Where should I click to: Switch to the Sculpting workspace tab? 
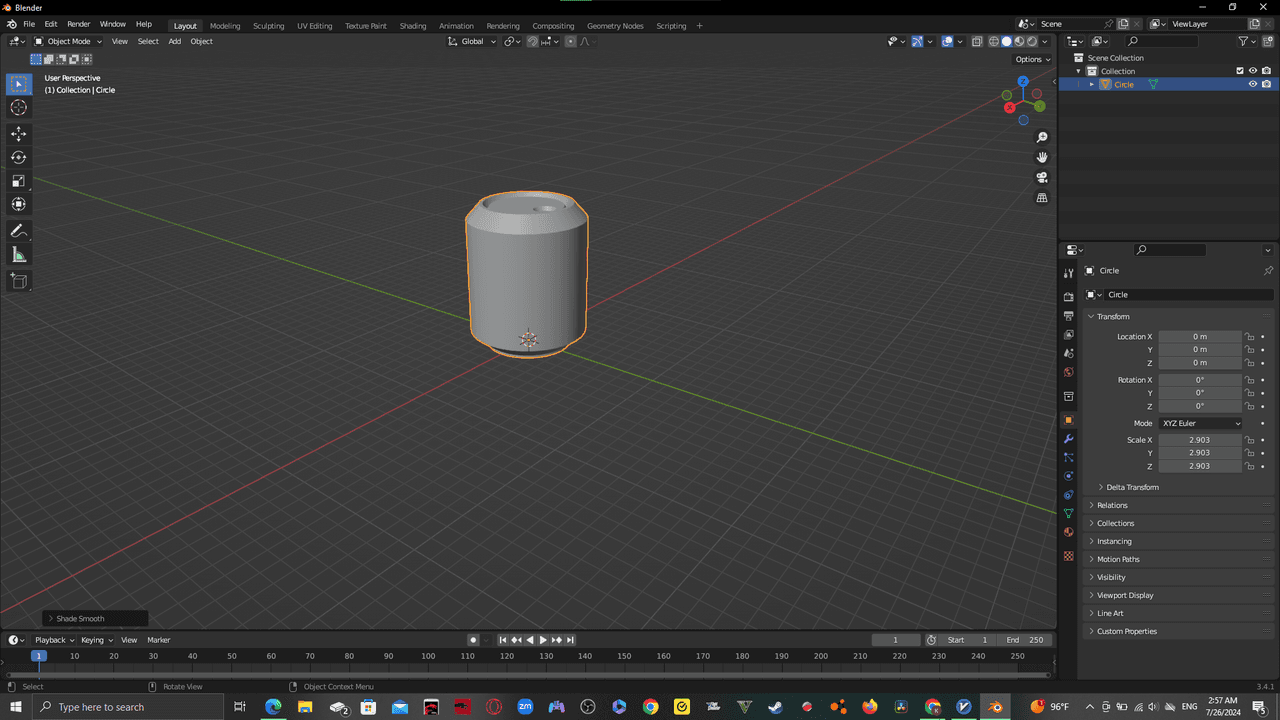tap(268, 26)
